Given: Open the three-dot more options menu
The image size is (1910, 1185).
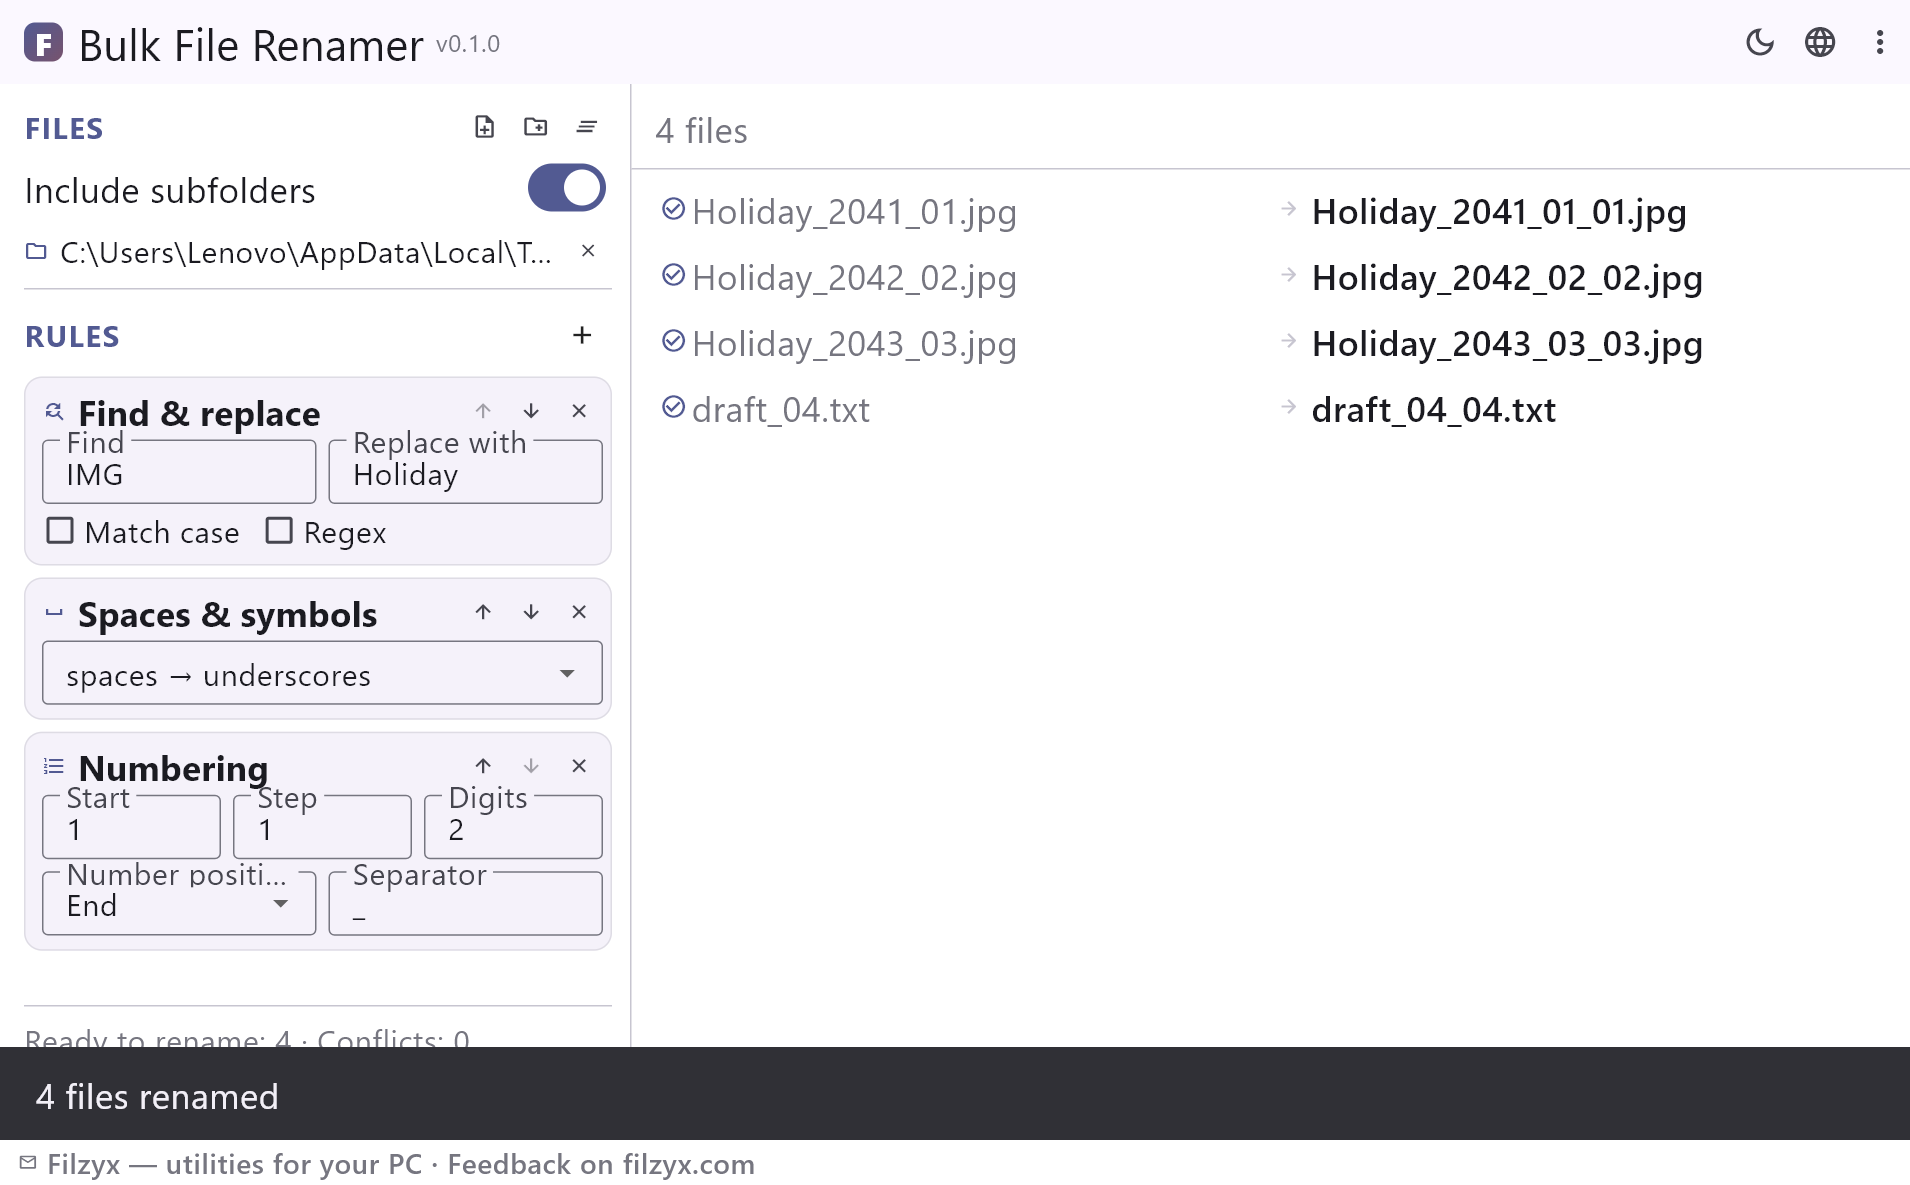Looking at the screenshot, I should (x=1880, y=42).
